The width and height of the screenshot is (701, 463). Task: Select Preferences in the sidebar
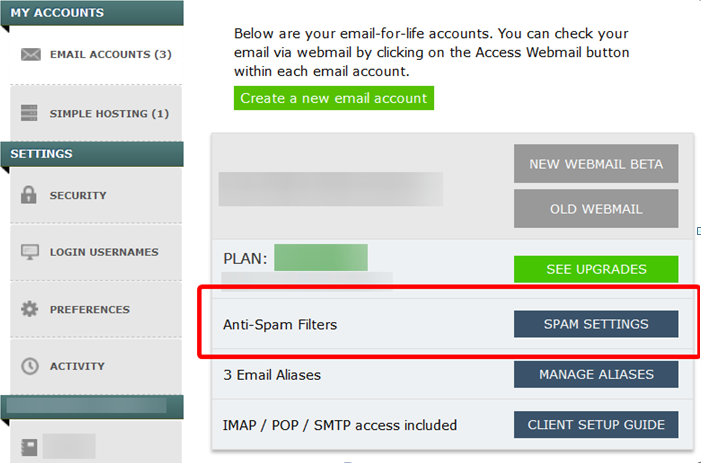pyautogui.click(x=89, y=309)
